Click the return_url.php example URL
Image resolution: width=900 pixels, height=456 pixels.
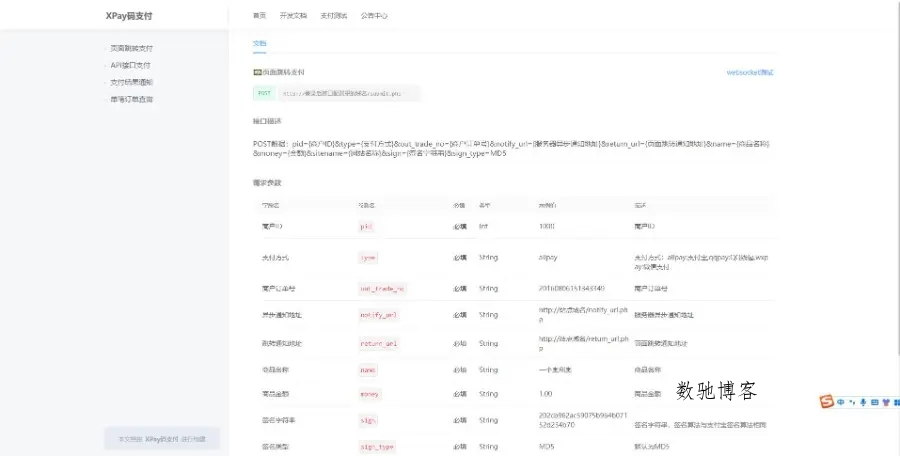[x=583, y=343]
